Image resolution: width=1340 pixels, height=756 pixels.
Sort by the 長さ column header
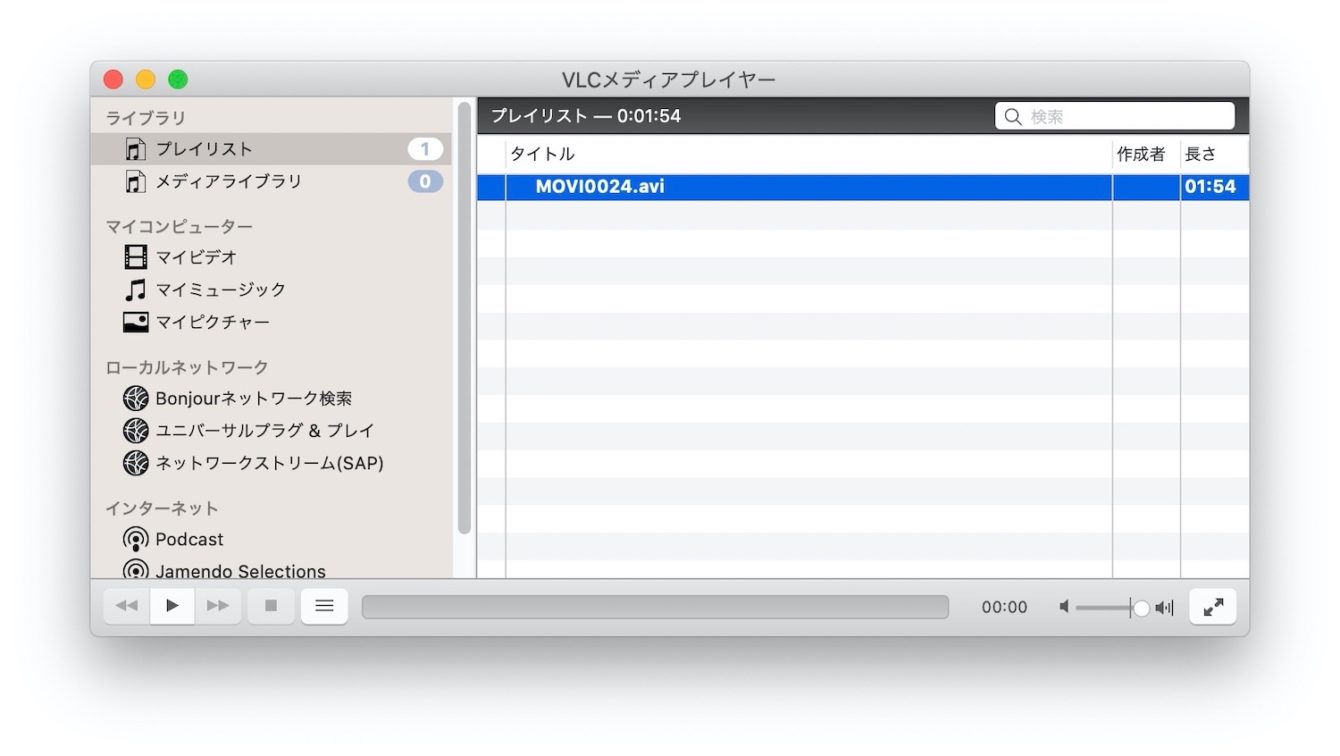[x=1214, y=154]
